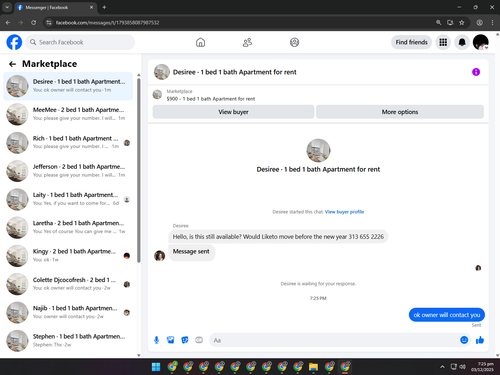Click Desiree's large centered listing photo

[x=318, y=151]
